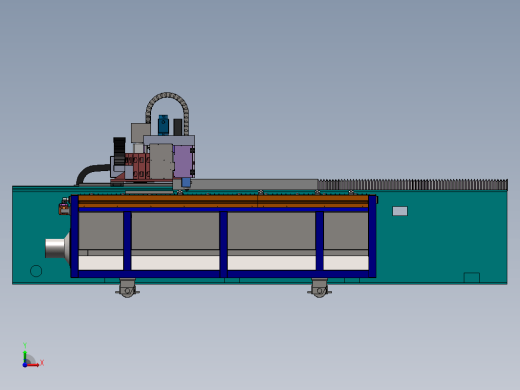Select the green Y axis arrow
This screenshot has width=520, height=390.
point(25,356)
